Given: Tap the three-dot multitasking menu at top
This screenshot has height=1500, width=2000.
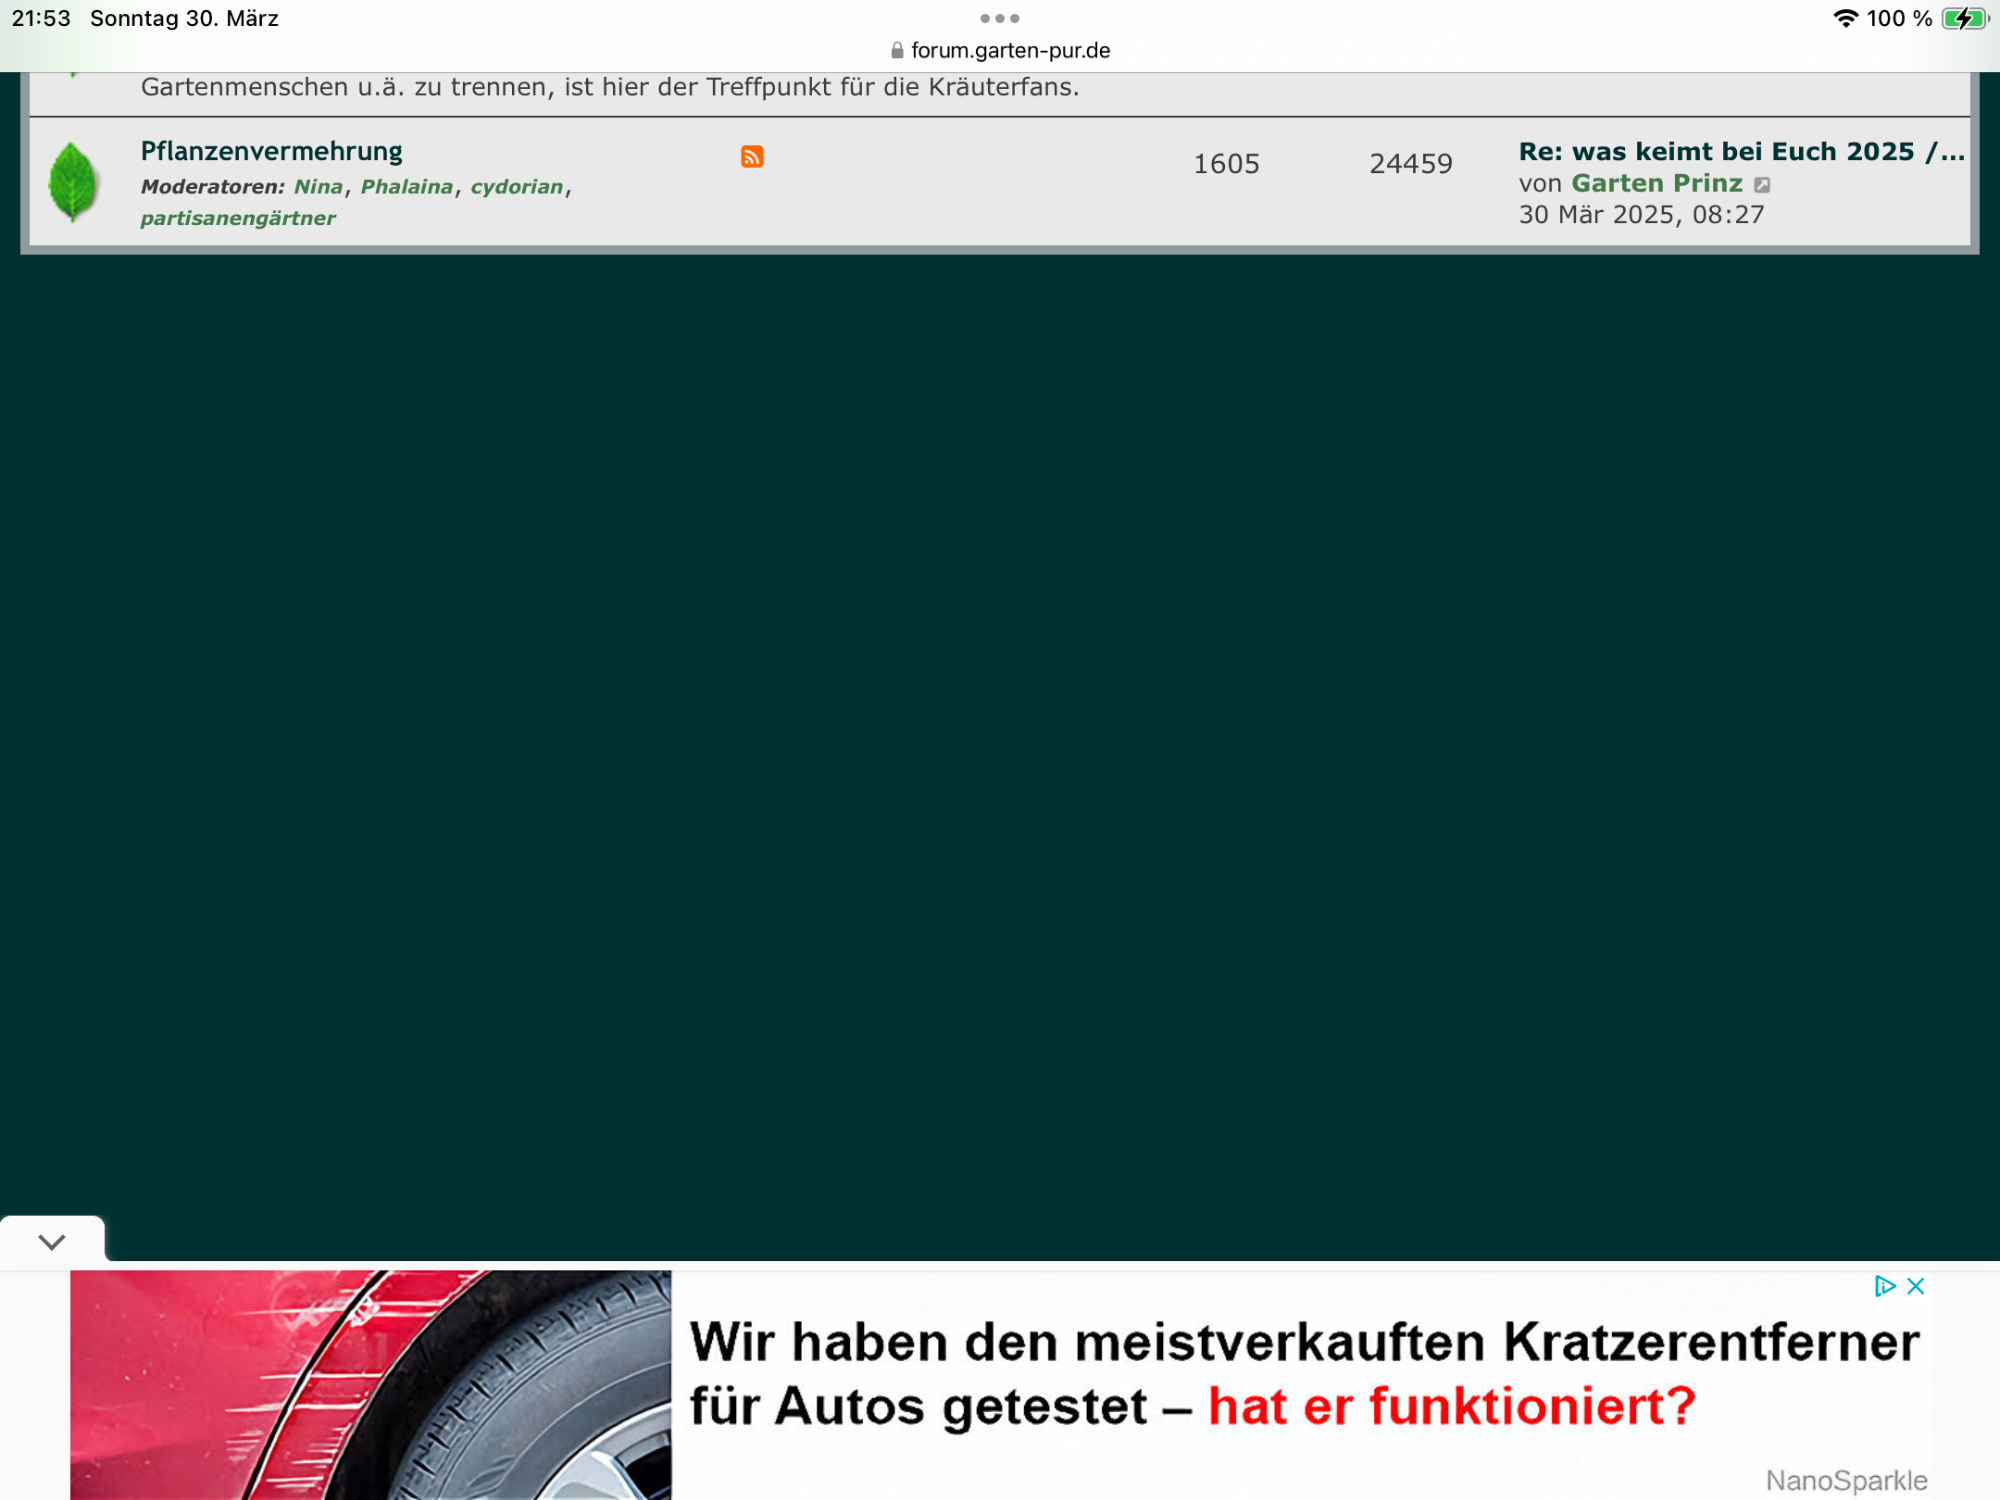Looking at the screenshot, I should point(1000,18).
